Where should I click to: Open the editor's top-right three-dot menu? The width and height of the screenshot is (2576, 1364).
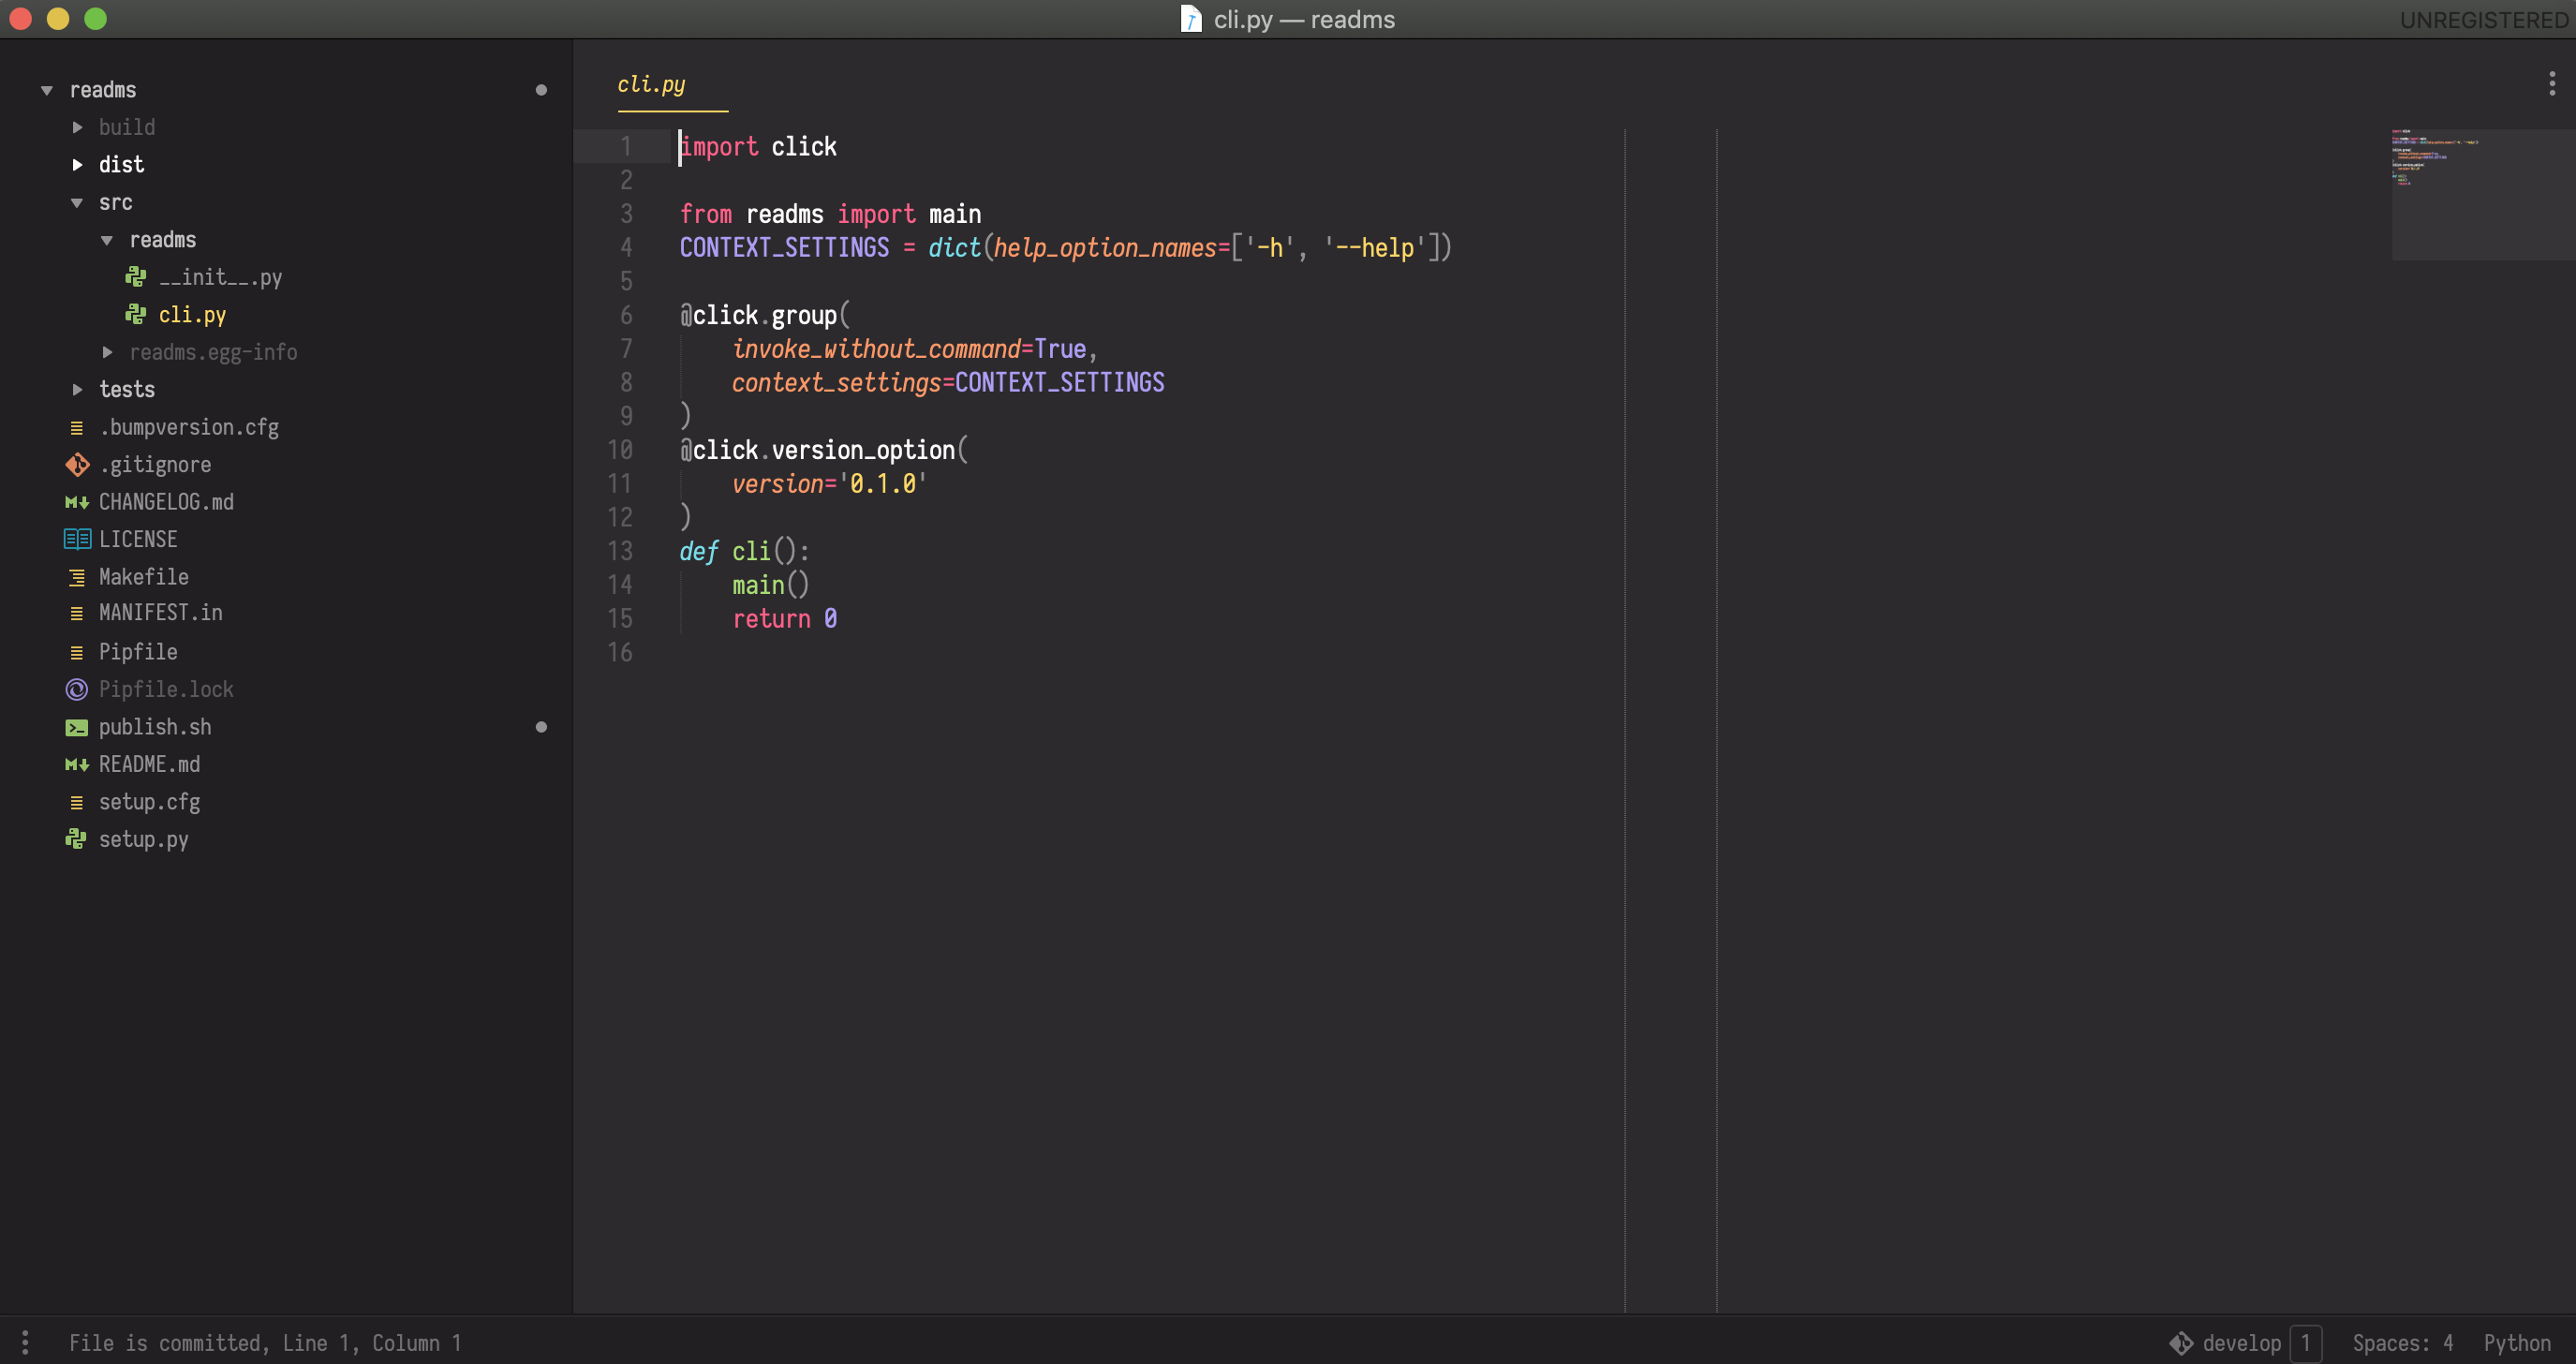[2552, 84]
